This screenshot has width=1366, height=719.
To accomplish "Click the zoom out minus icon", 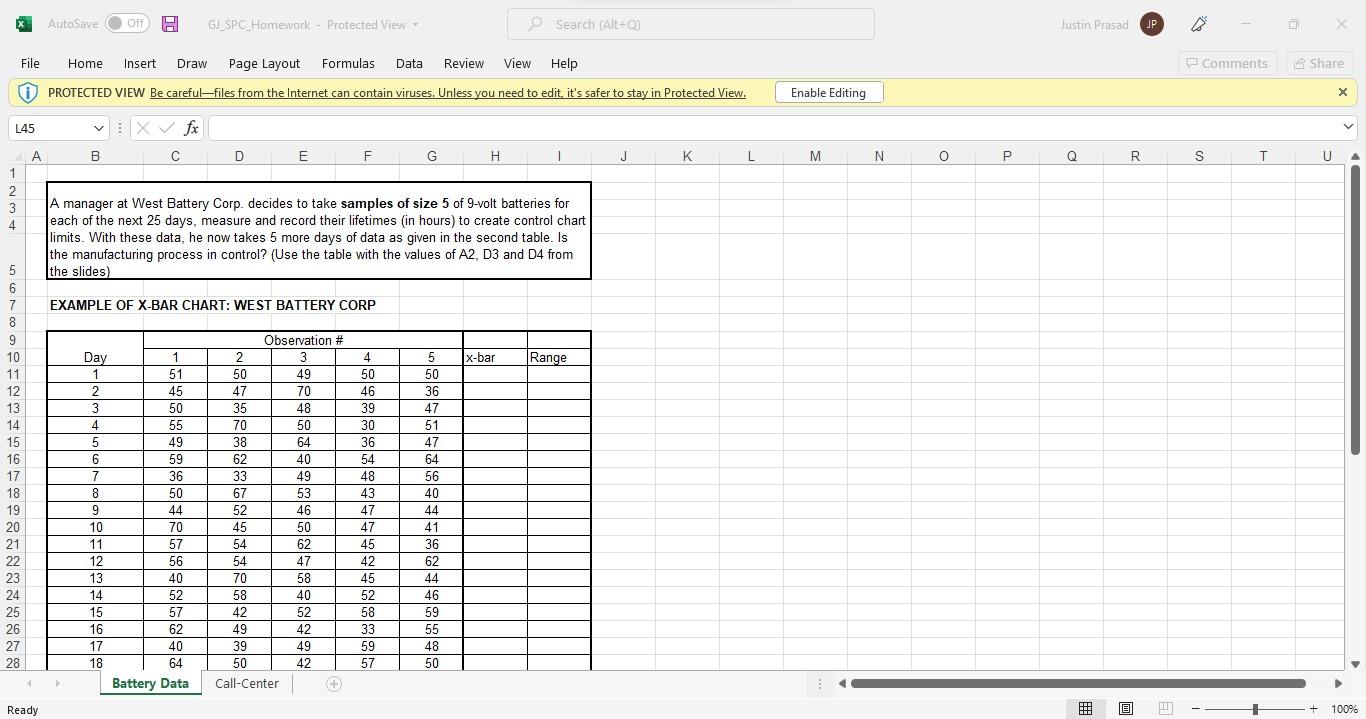I will coord(1195,709).
